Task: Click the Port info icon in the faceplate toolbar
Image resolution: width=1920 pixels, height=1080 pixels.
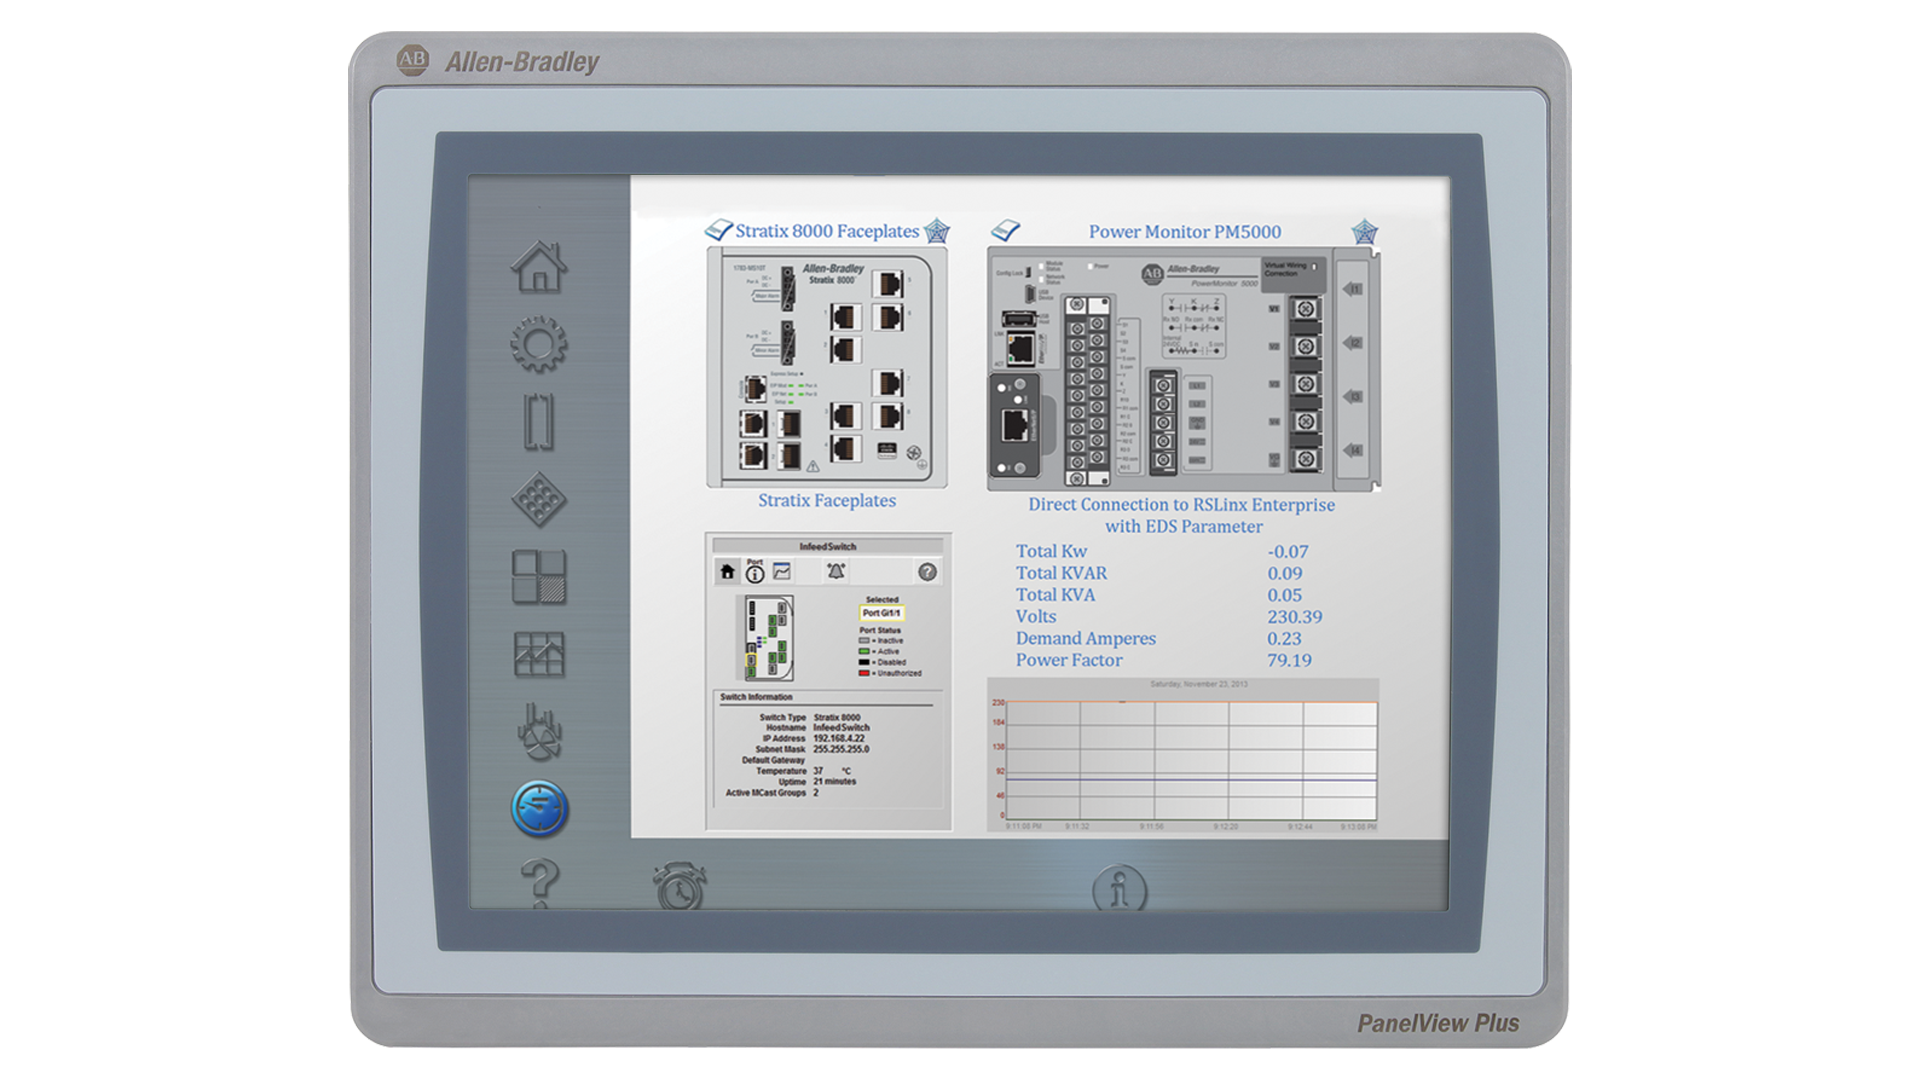Action: [755, 572]
